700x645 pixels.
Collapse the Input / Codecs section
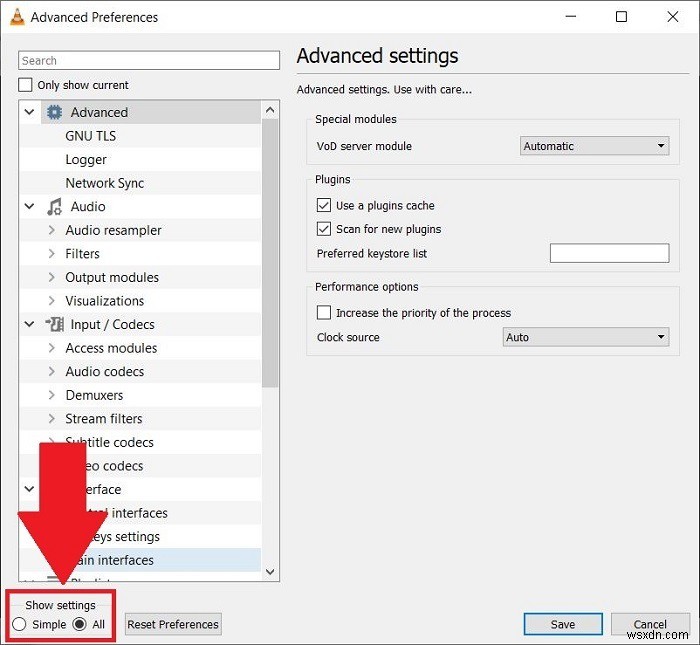click(x=29, y=324)
